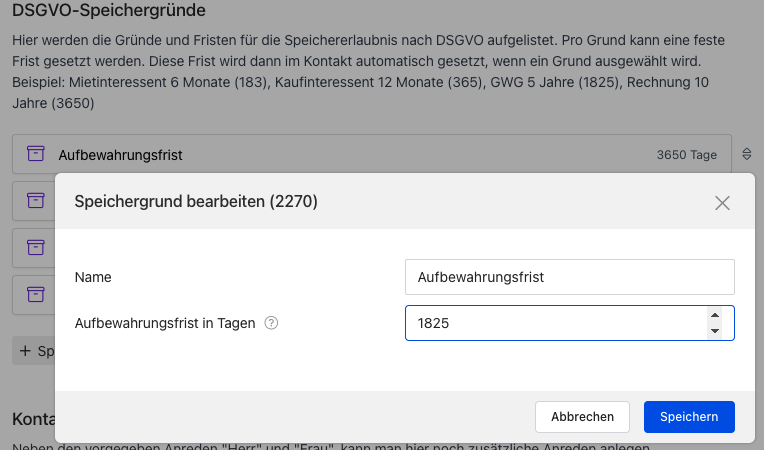
Task: Click the fourth row's archive box icon
Action: 36,294
